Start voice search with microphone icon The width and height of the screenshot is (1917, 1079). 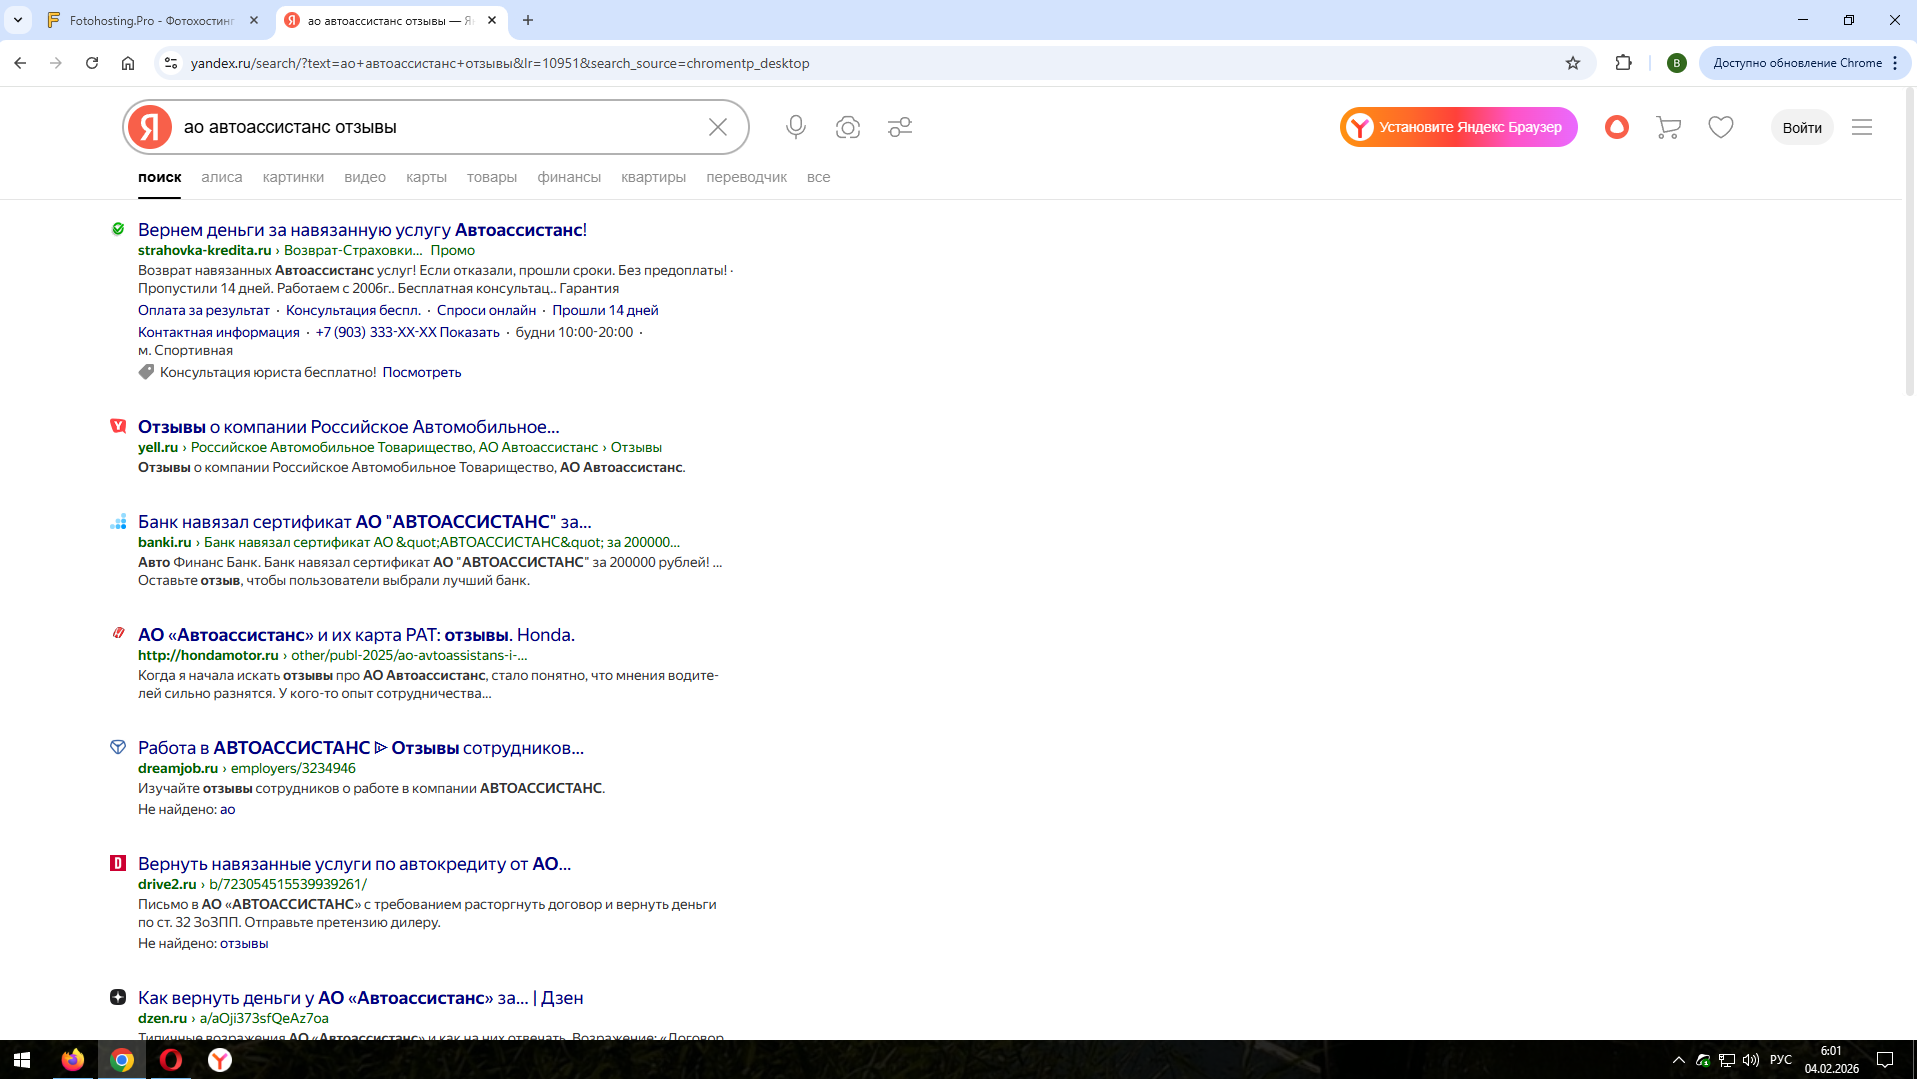[x=796, y=127]
